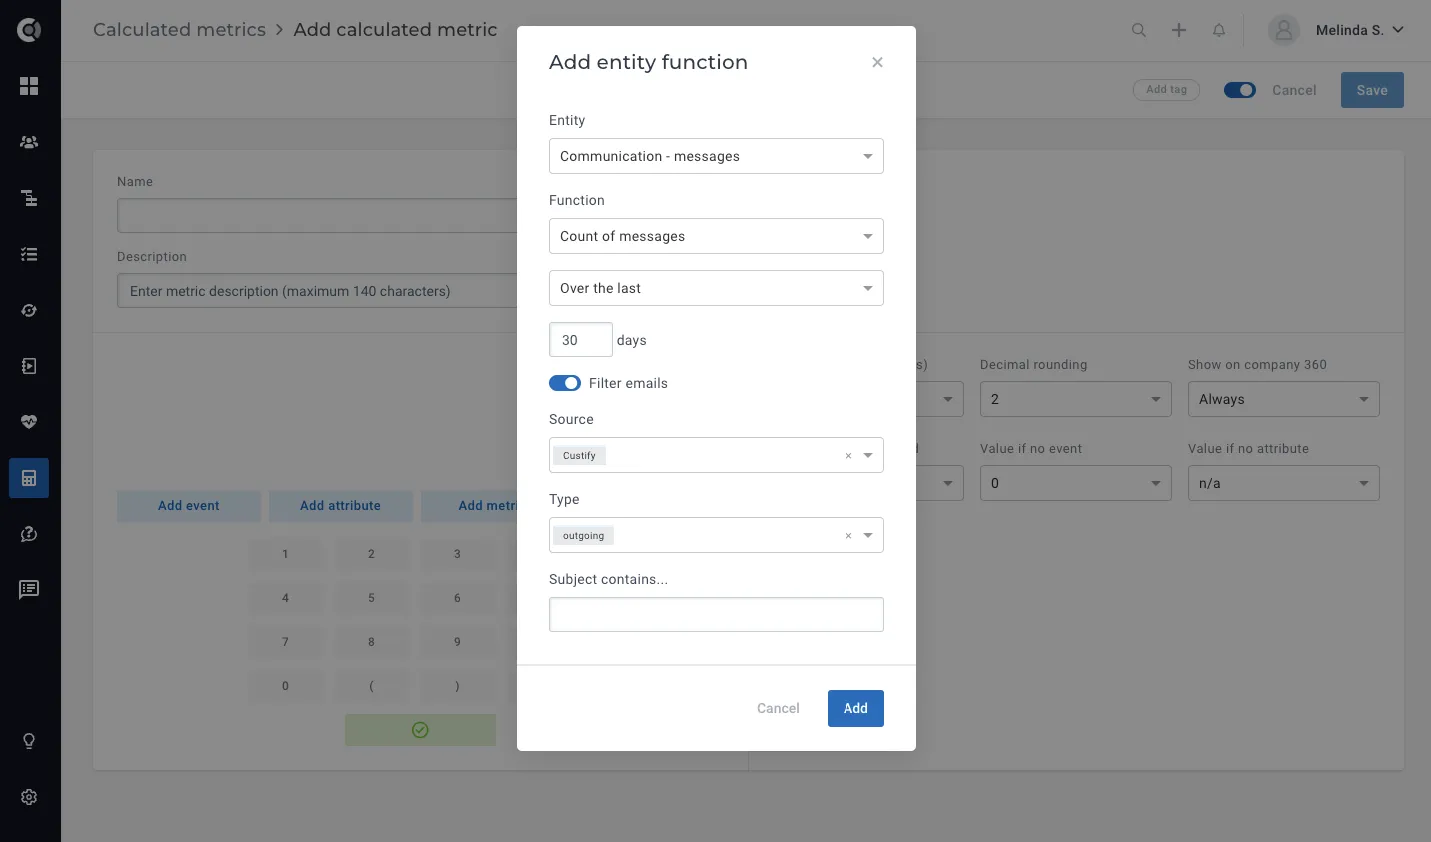Go to Calculated metrics breadcrumb

point(179,30)
